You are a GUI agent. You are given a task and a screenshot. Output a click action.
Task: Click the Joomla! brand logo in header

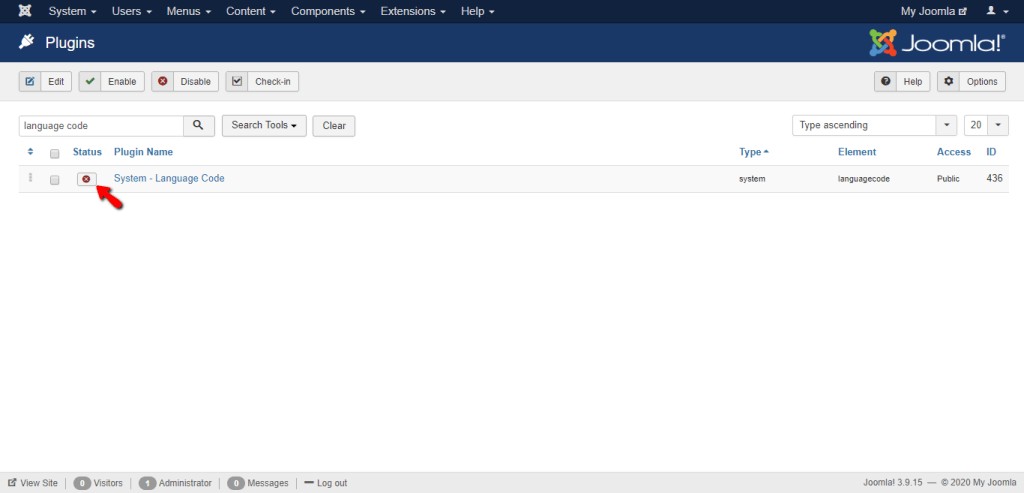click(x=937, y=43)
